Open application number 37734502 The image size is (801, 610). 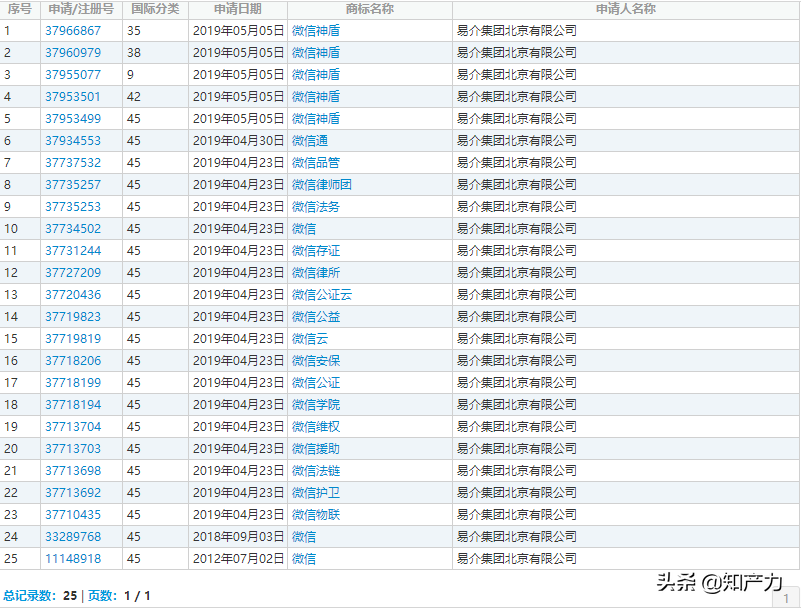73,228
